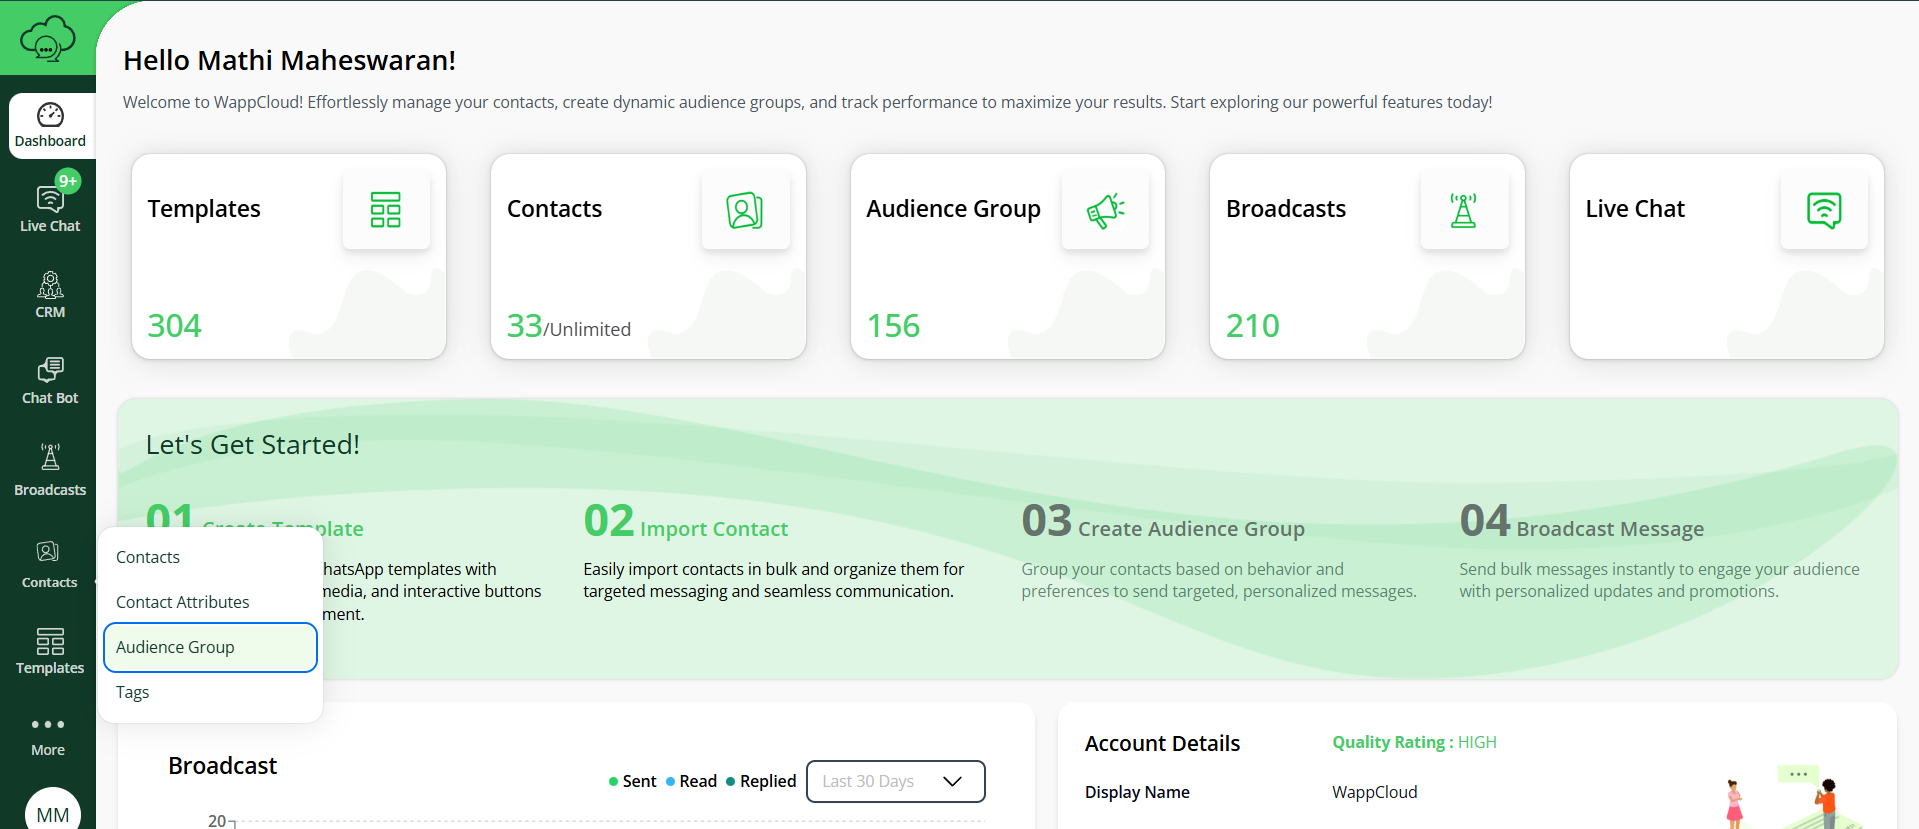Open Tags from the contacts submenu
Viewport: 1919px width, 829px height.
coord(133,692)
